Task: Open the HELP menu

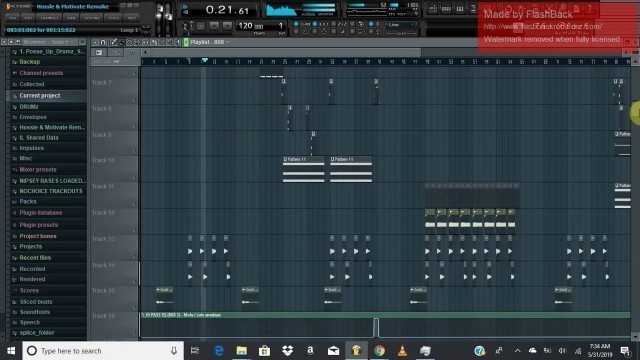Action: click(132, 18)
